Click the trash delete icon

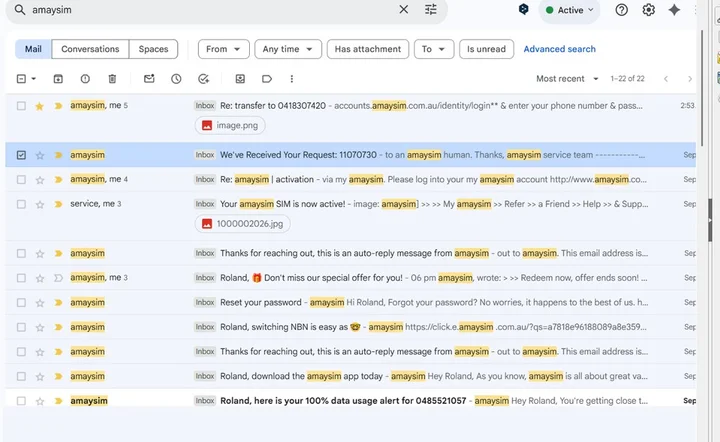112,79
